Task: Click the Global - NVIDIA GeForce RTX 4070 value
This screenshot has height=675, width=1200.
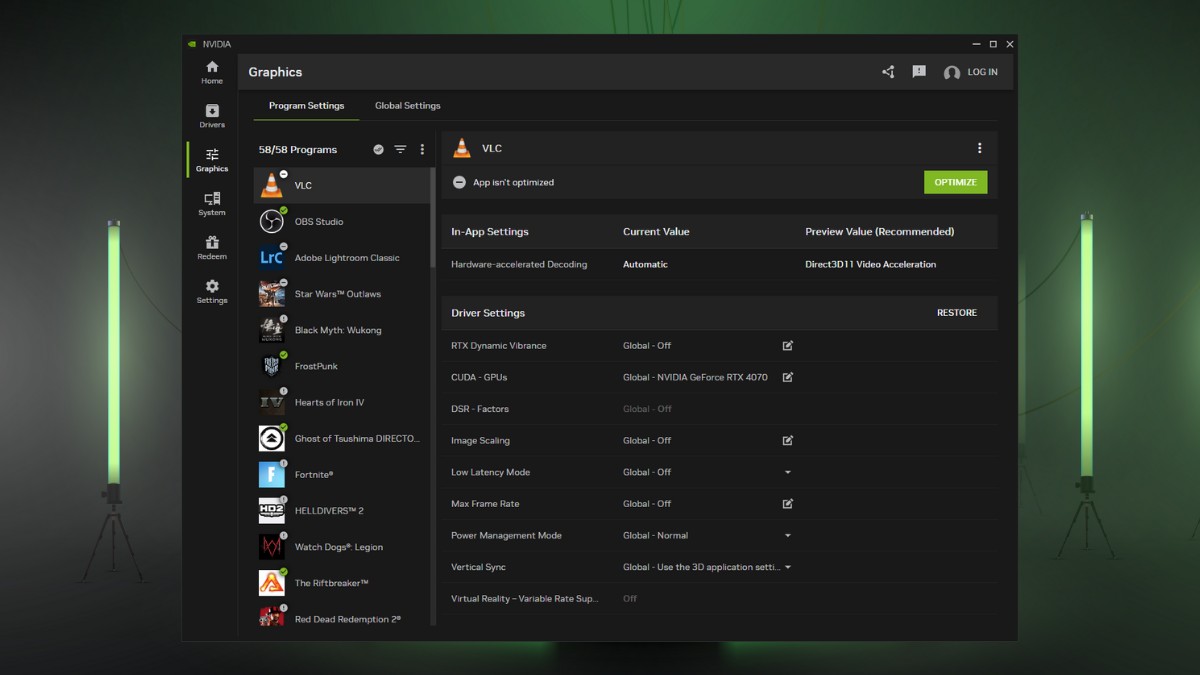Action: (695, 378)
